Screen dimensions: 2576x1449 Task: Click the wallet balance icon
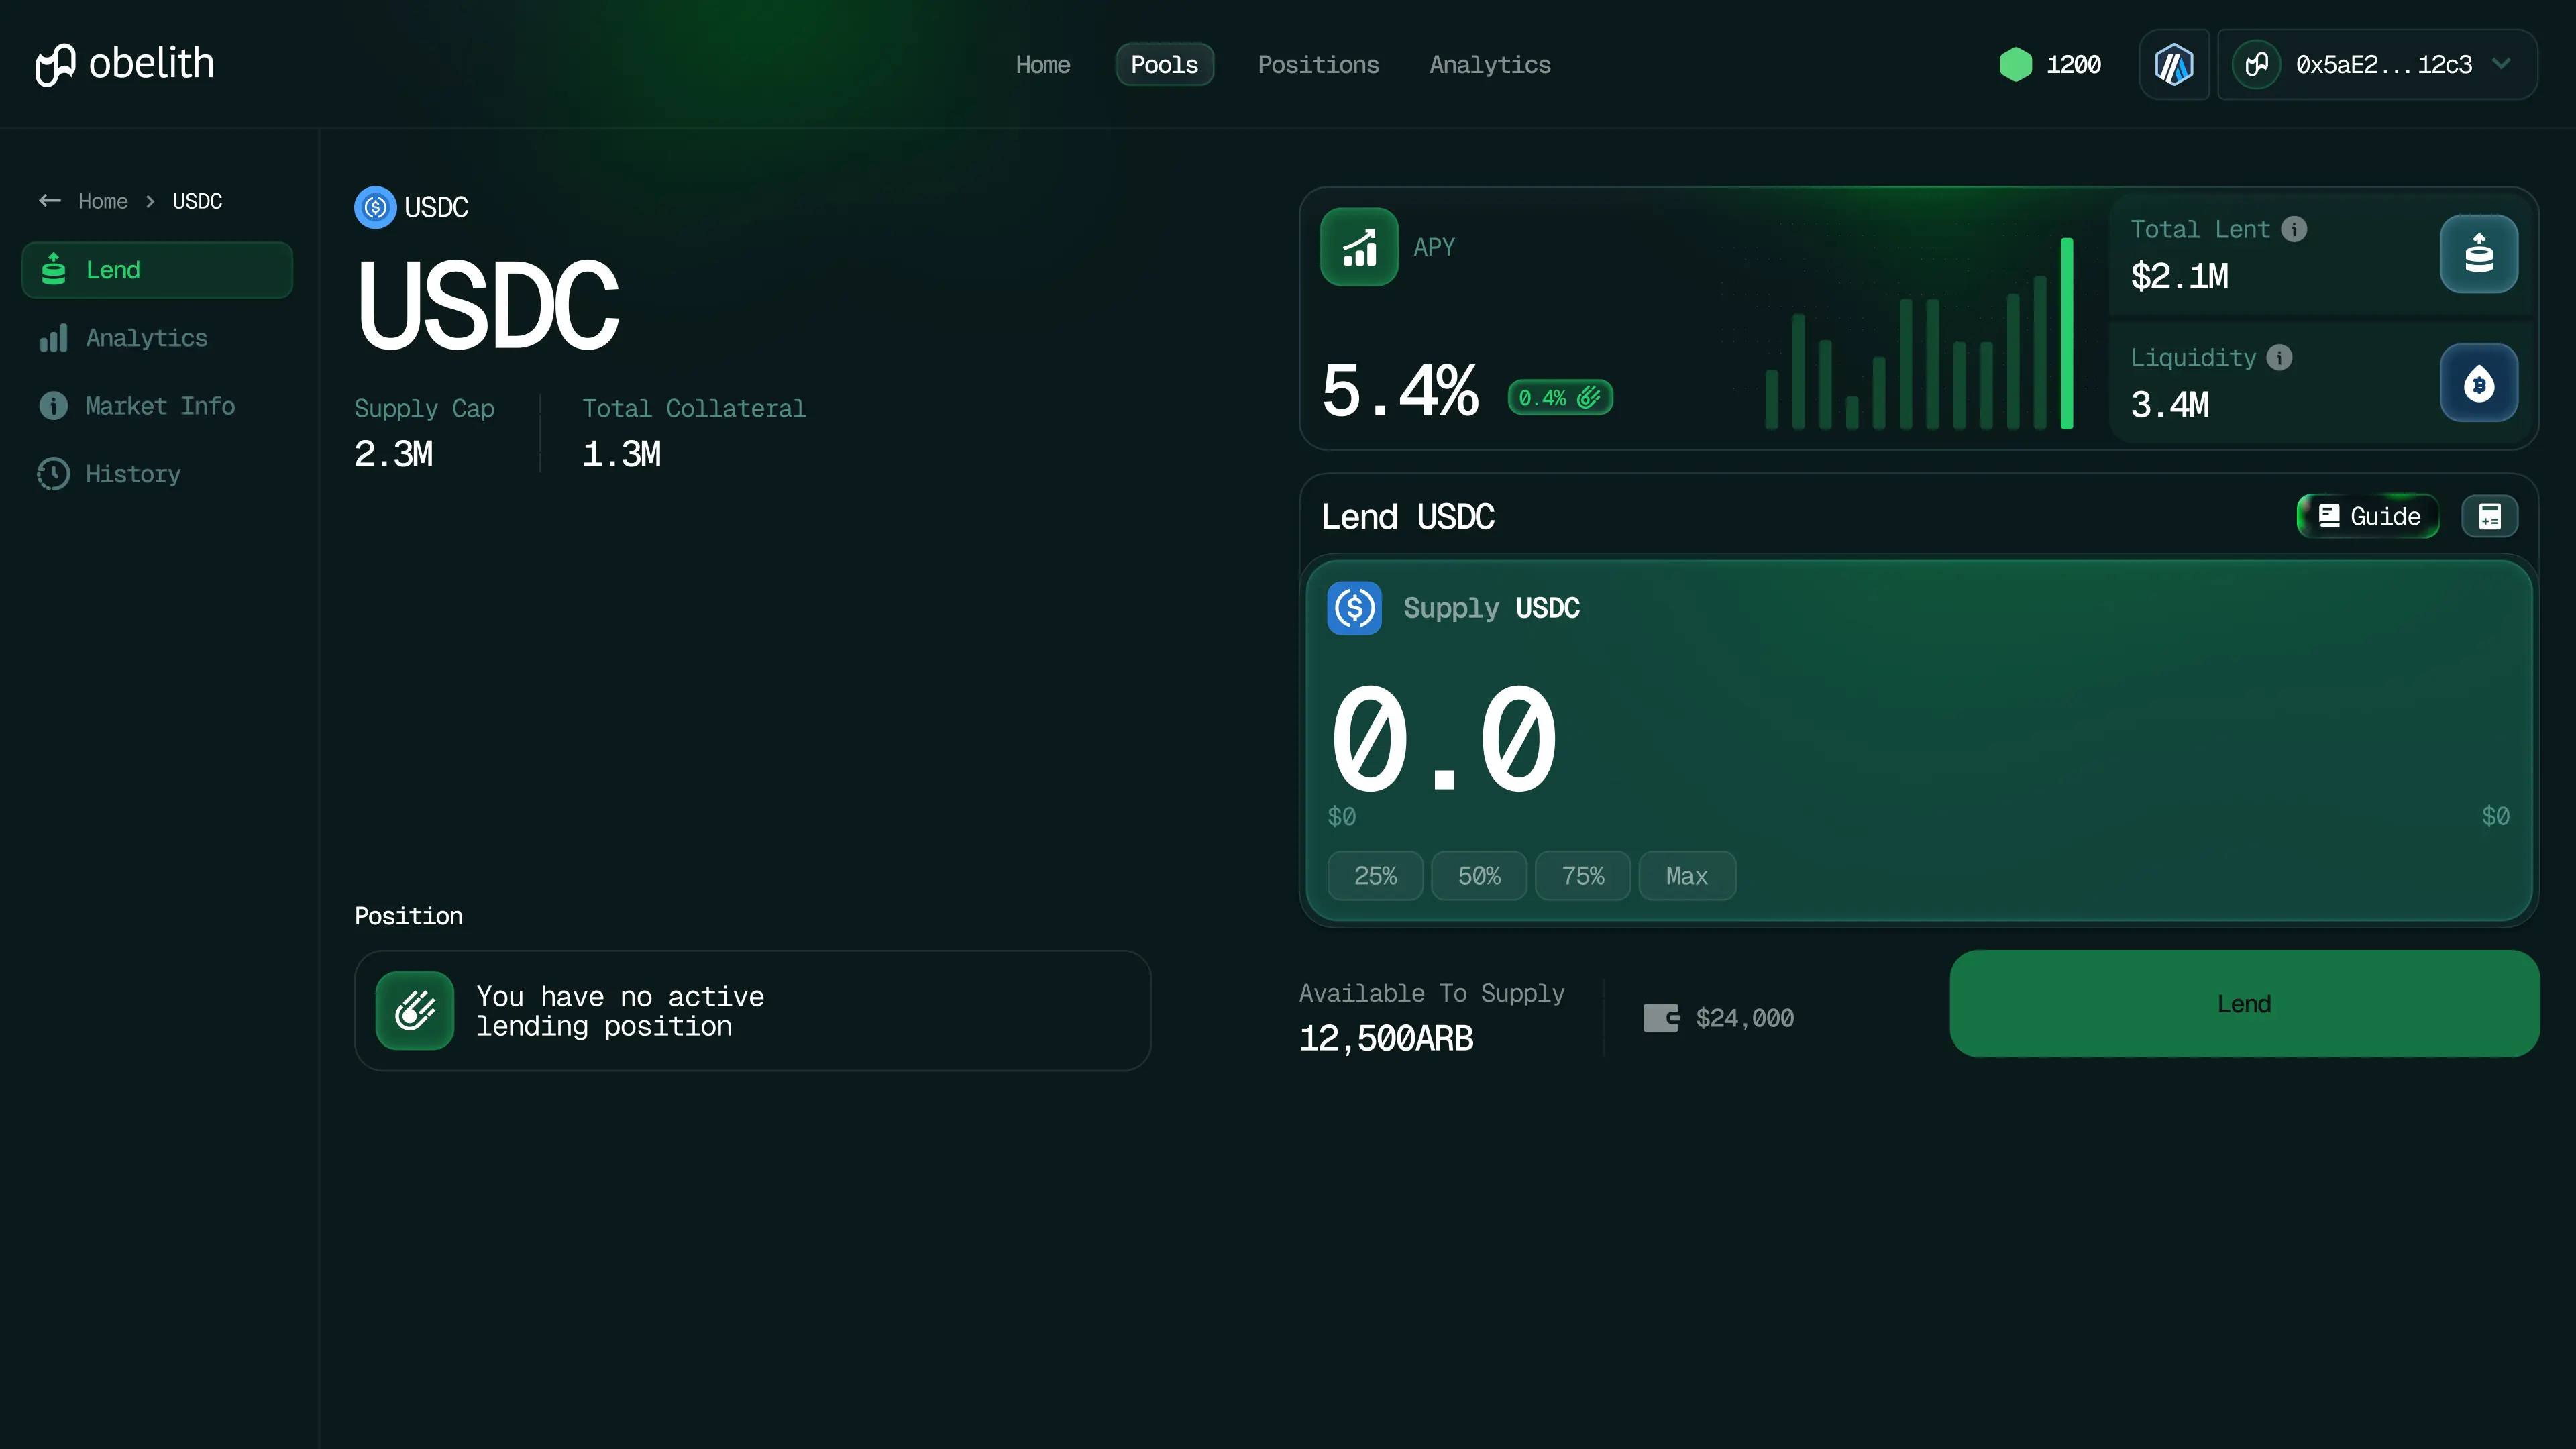(1661, 1018)
